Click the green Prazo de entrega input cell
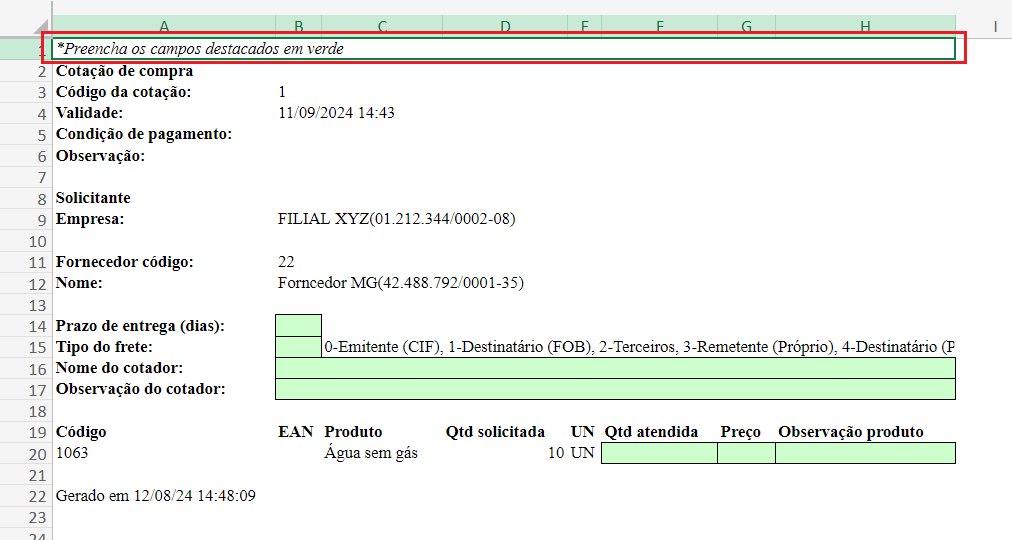 pos(298,325)
